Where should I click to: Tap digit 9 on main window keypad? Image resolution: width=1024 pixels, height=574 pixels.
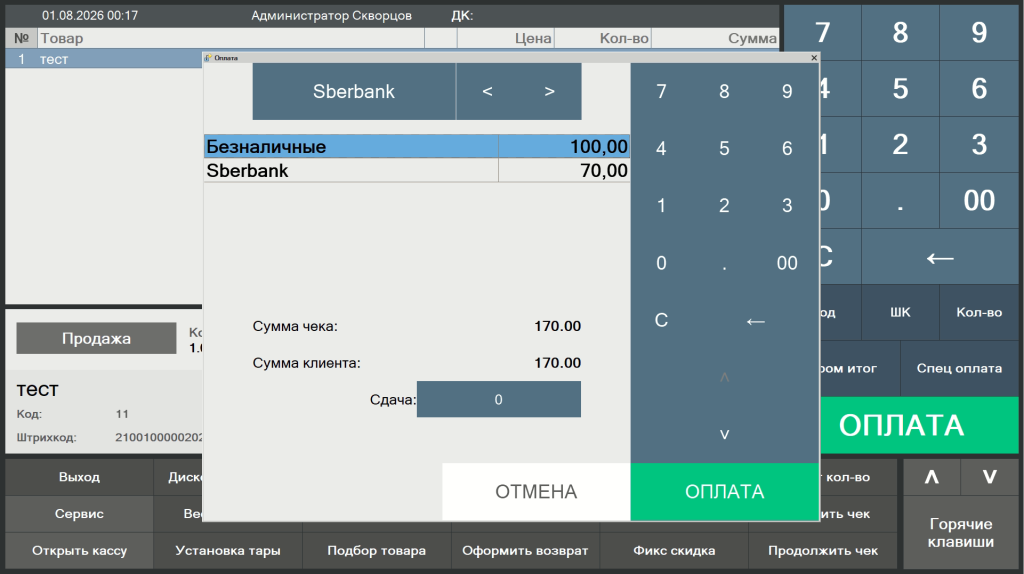(x=979, y=32)
